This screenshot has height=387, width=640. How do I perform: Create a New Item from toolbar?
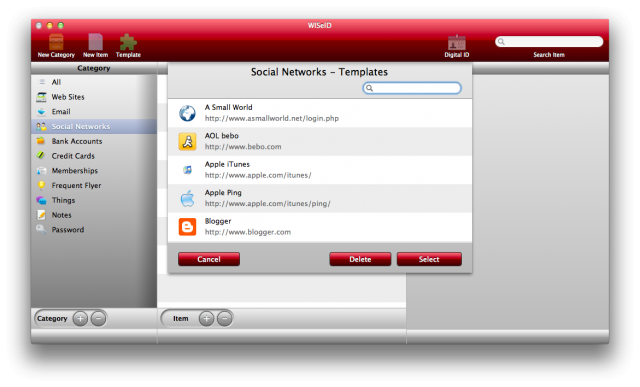pos(96,42)
